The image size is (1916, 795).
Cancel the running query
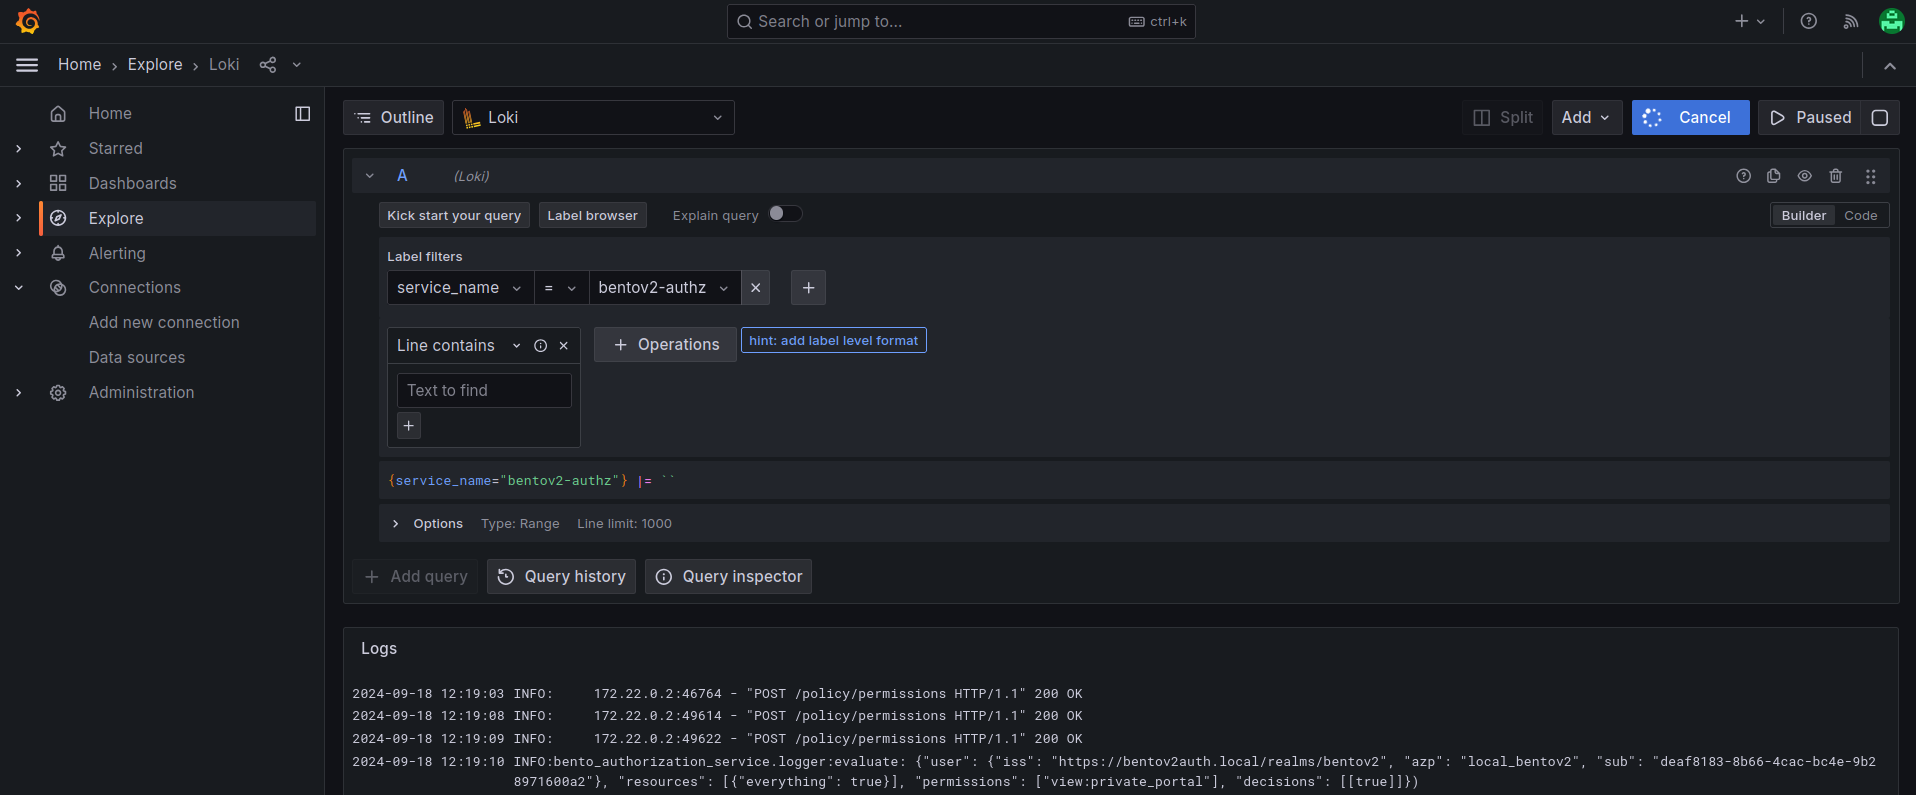point(1690,118)
